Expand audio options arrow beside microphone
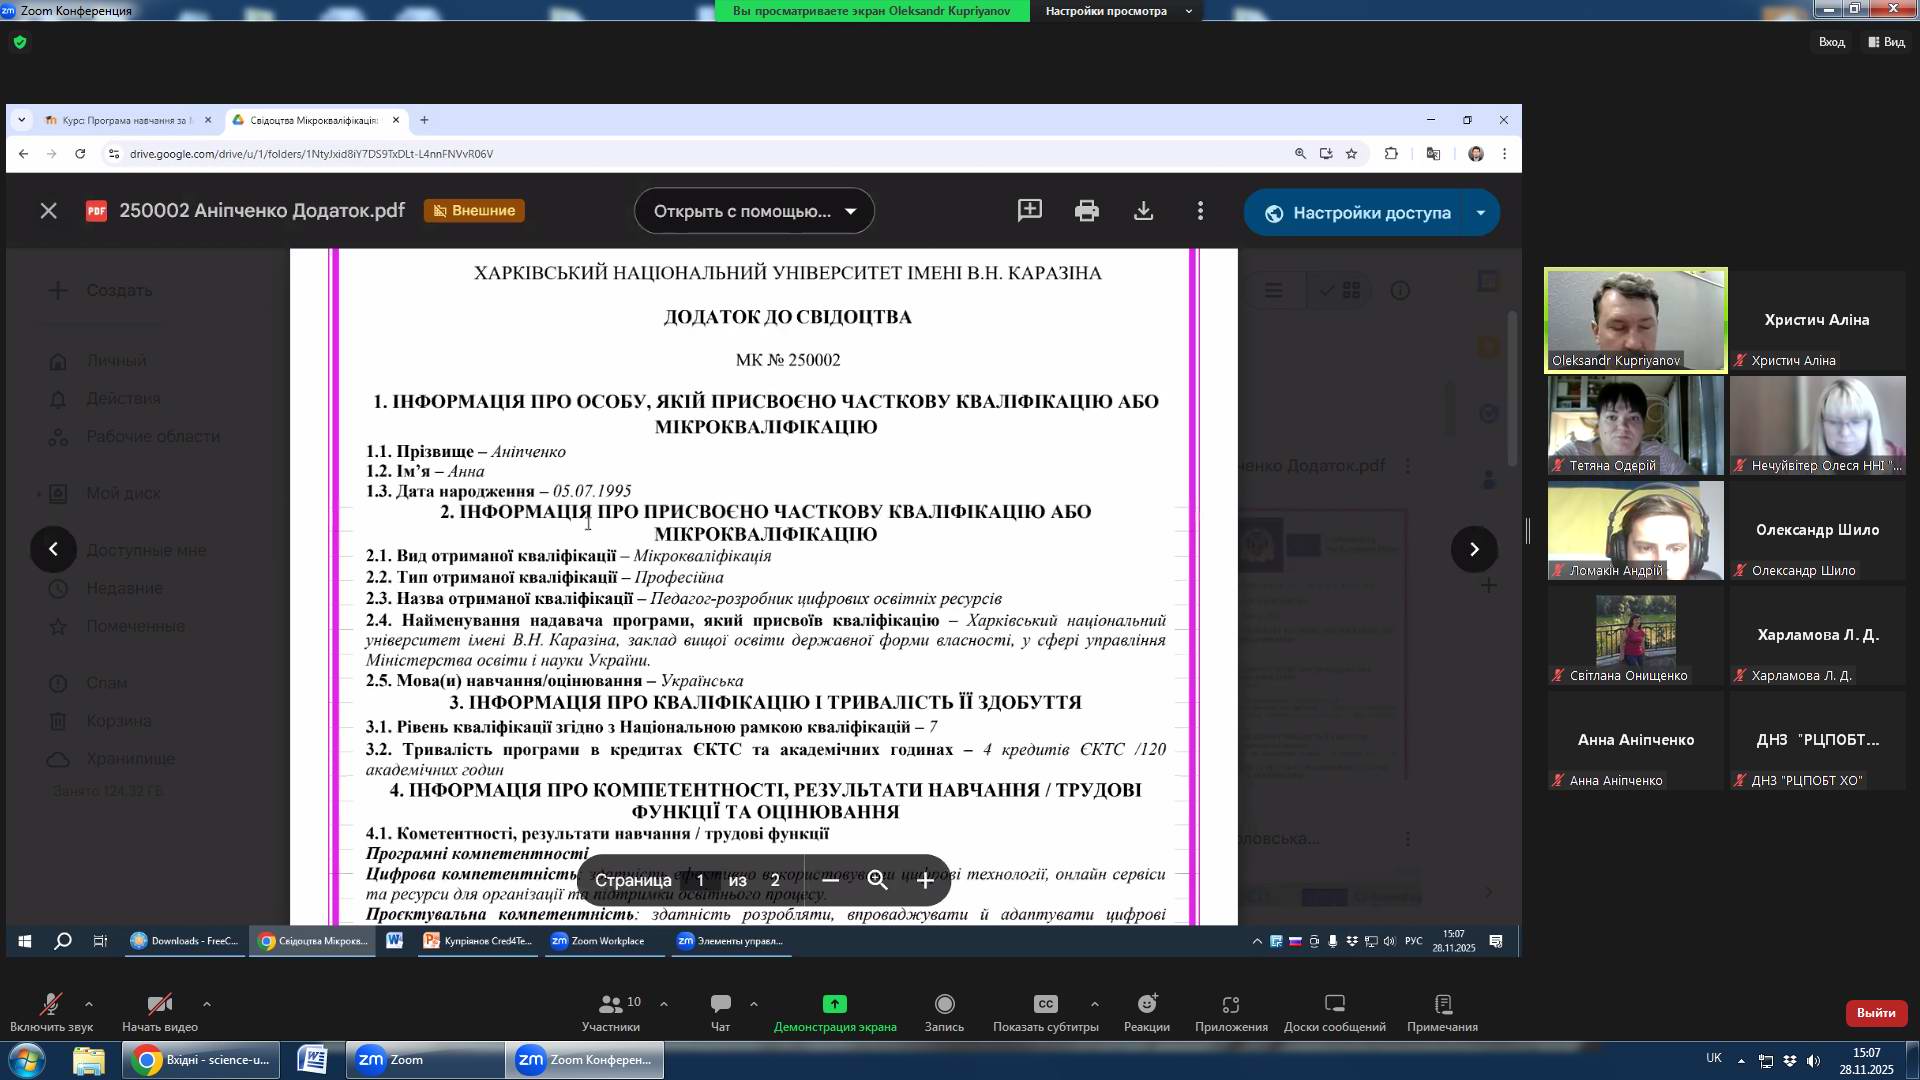Screen dimensions: 1920x1080 click(x=89, y=1003)
